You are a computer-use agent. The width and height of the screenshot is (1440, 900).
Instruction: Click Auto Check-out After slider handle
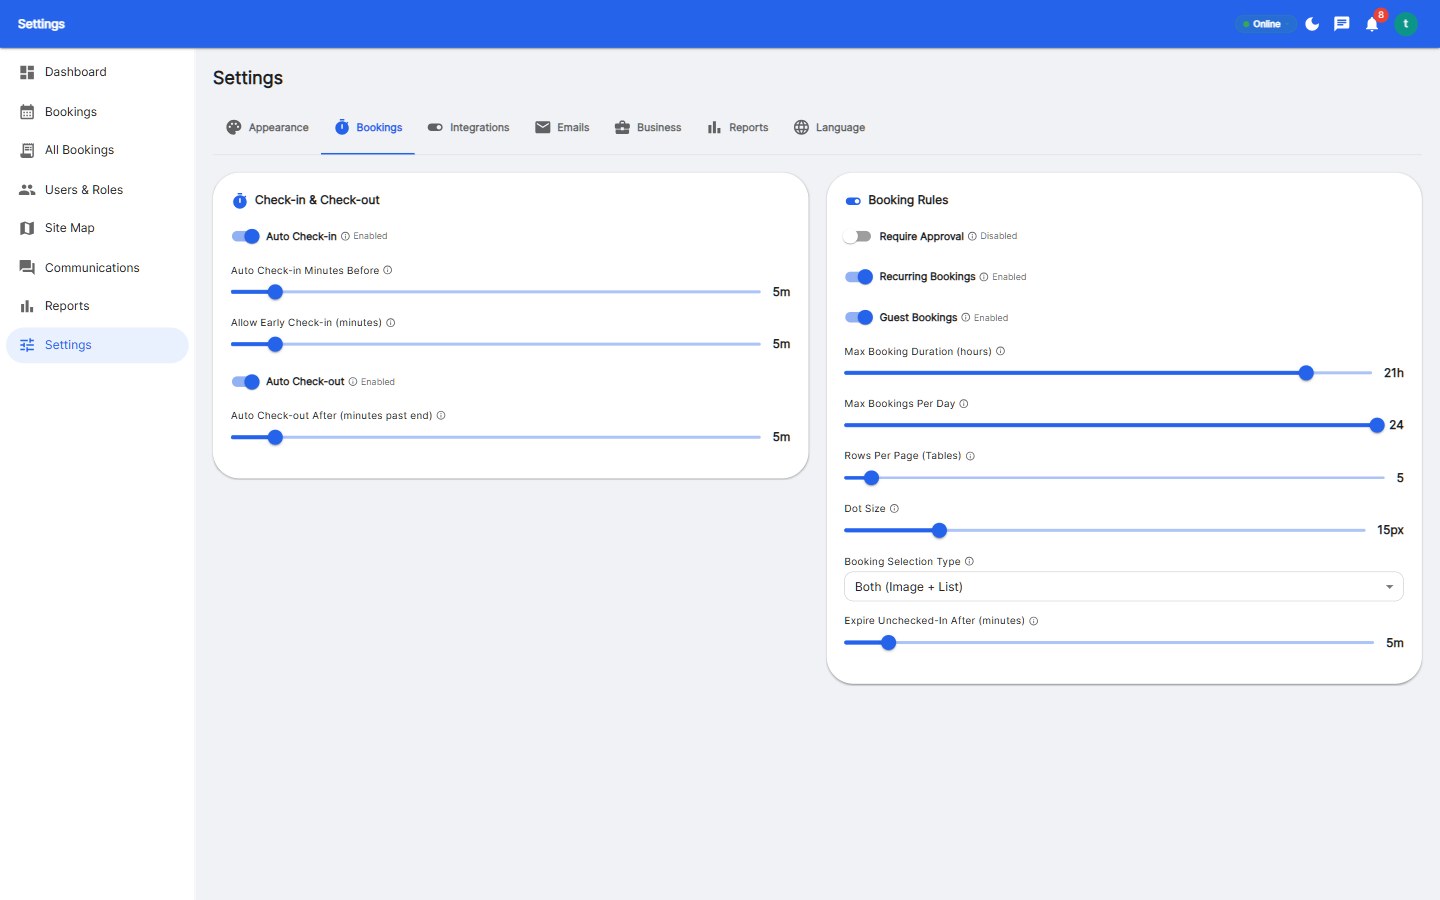coord(275,437)
